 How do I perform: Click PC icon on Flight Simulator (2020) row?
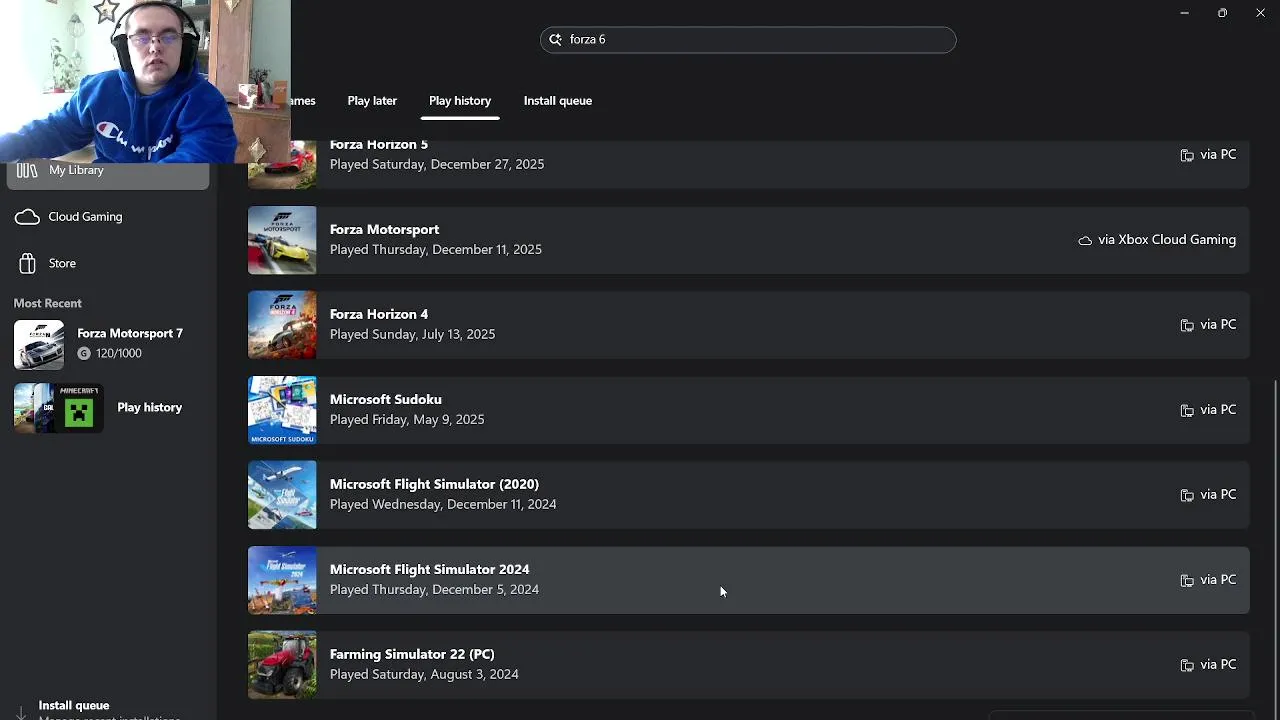click(1187, 495)
